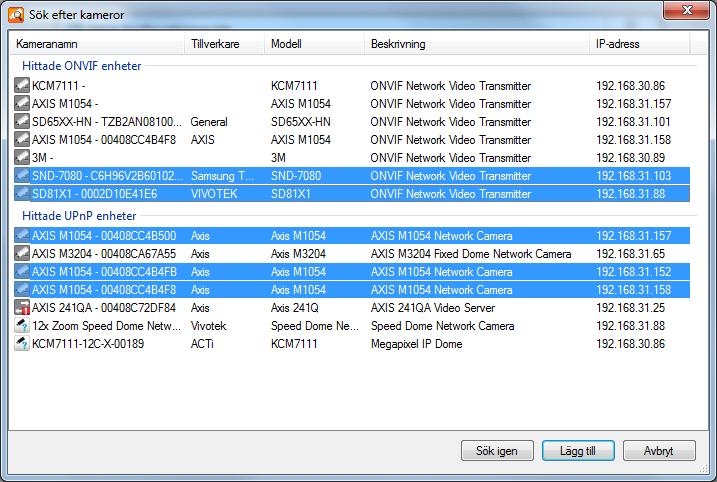Image resolution: width=717 pixels, height=482 pixels.
Task: Select the KCM7111 - camera name
Action: coord(59,86)
